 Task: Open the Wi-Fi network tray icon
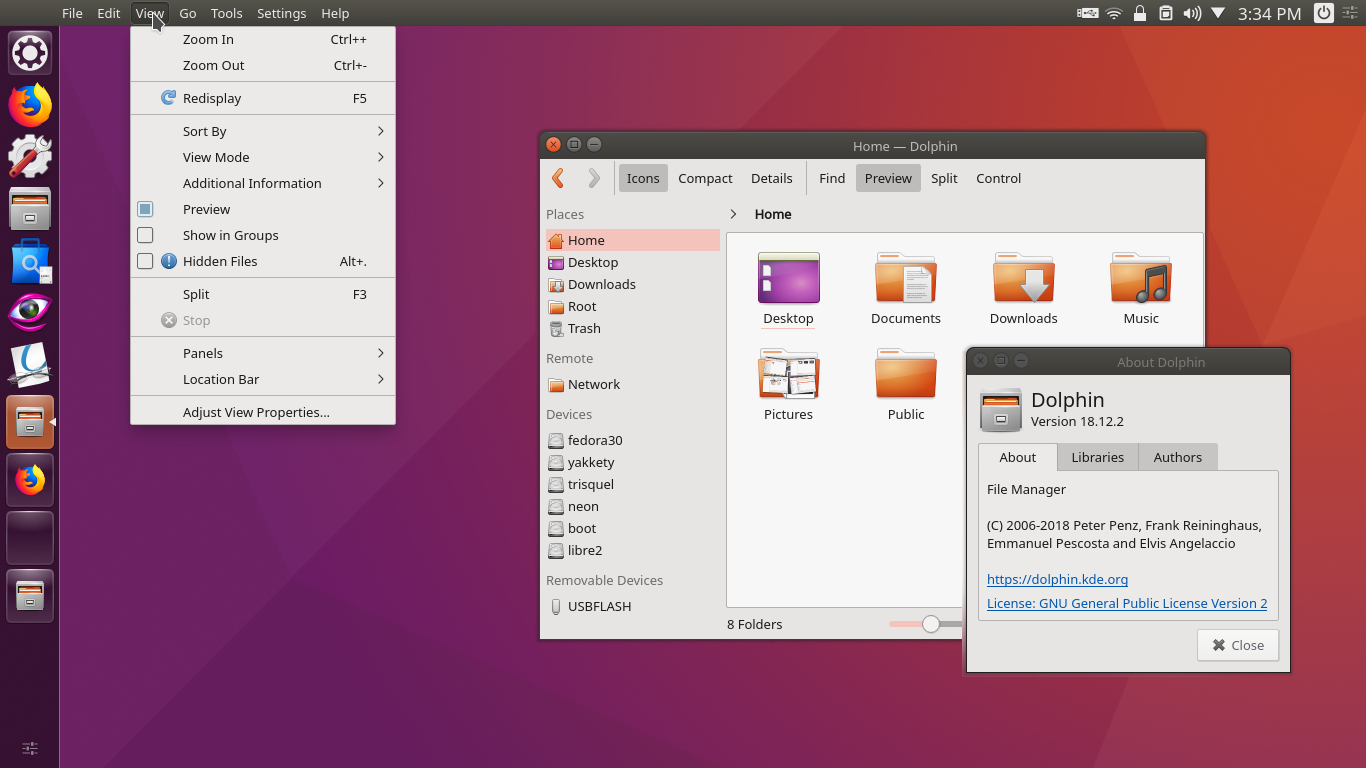(x=1115, y=13)
